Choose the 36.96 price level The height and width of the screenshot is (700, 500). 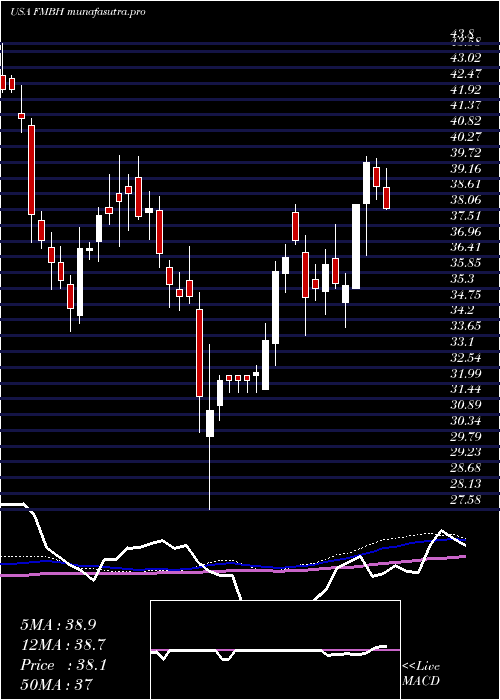[x=464, y=231]
